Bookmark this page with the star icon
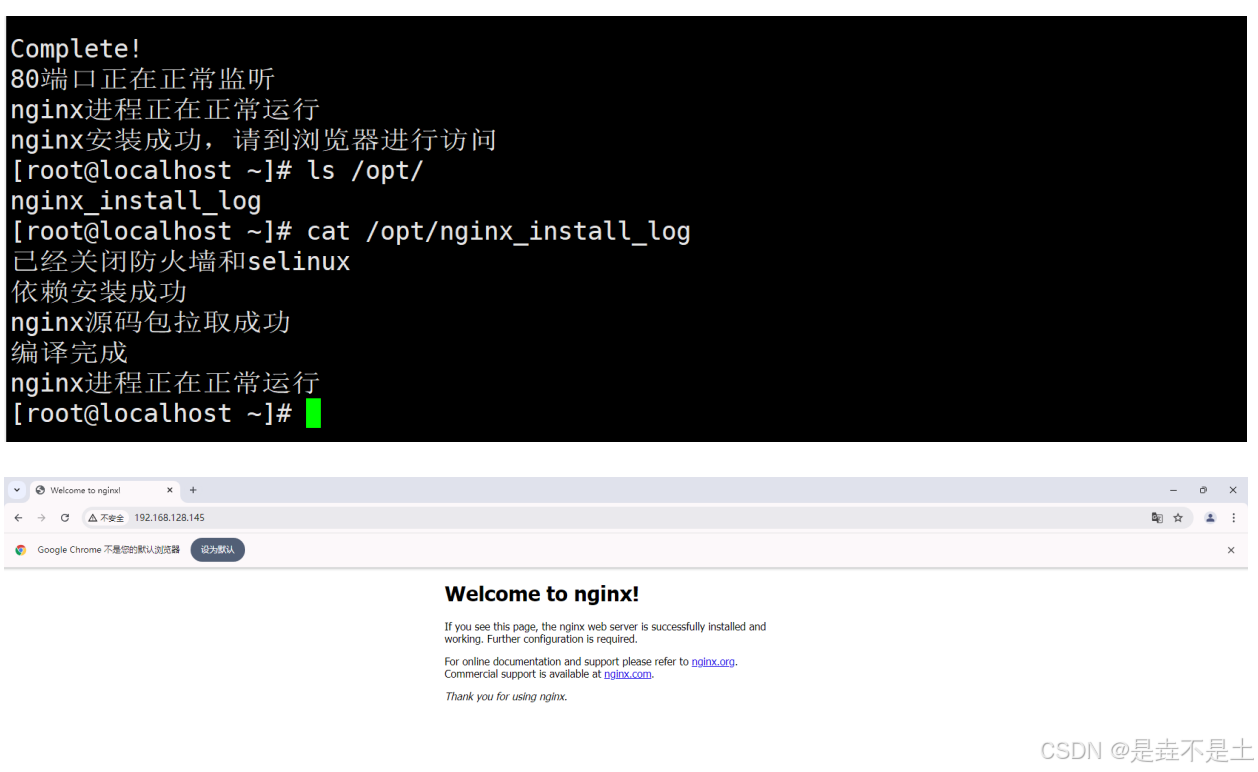This screenshot has width=1258, height=772. click(x=1178, y=518)
